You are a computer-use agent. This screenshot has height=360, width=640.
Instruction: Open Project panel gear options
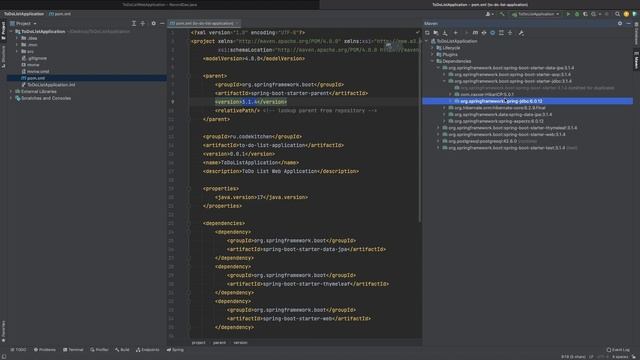153,23
